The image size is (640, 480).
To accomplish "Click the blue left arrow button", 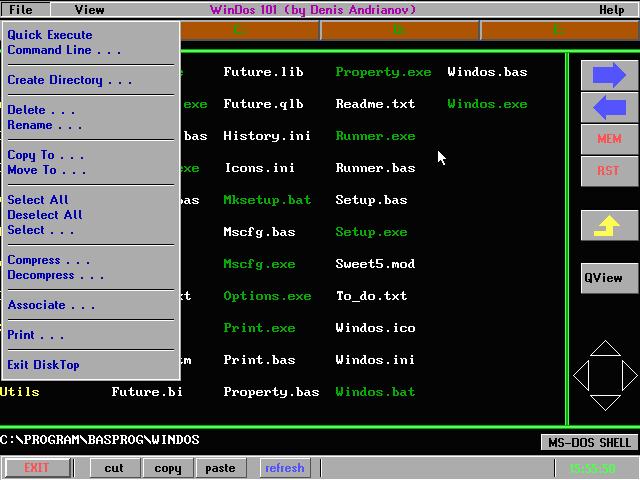I will click(x=609, y=107).
